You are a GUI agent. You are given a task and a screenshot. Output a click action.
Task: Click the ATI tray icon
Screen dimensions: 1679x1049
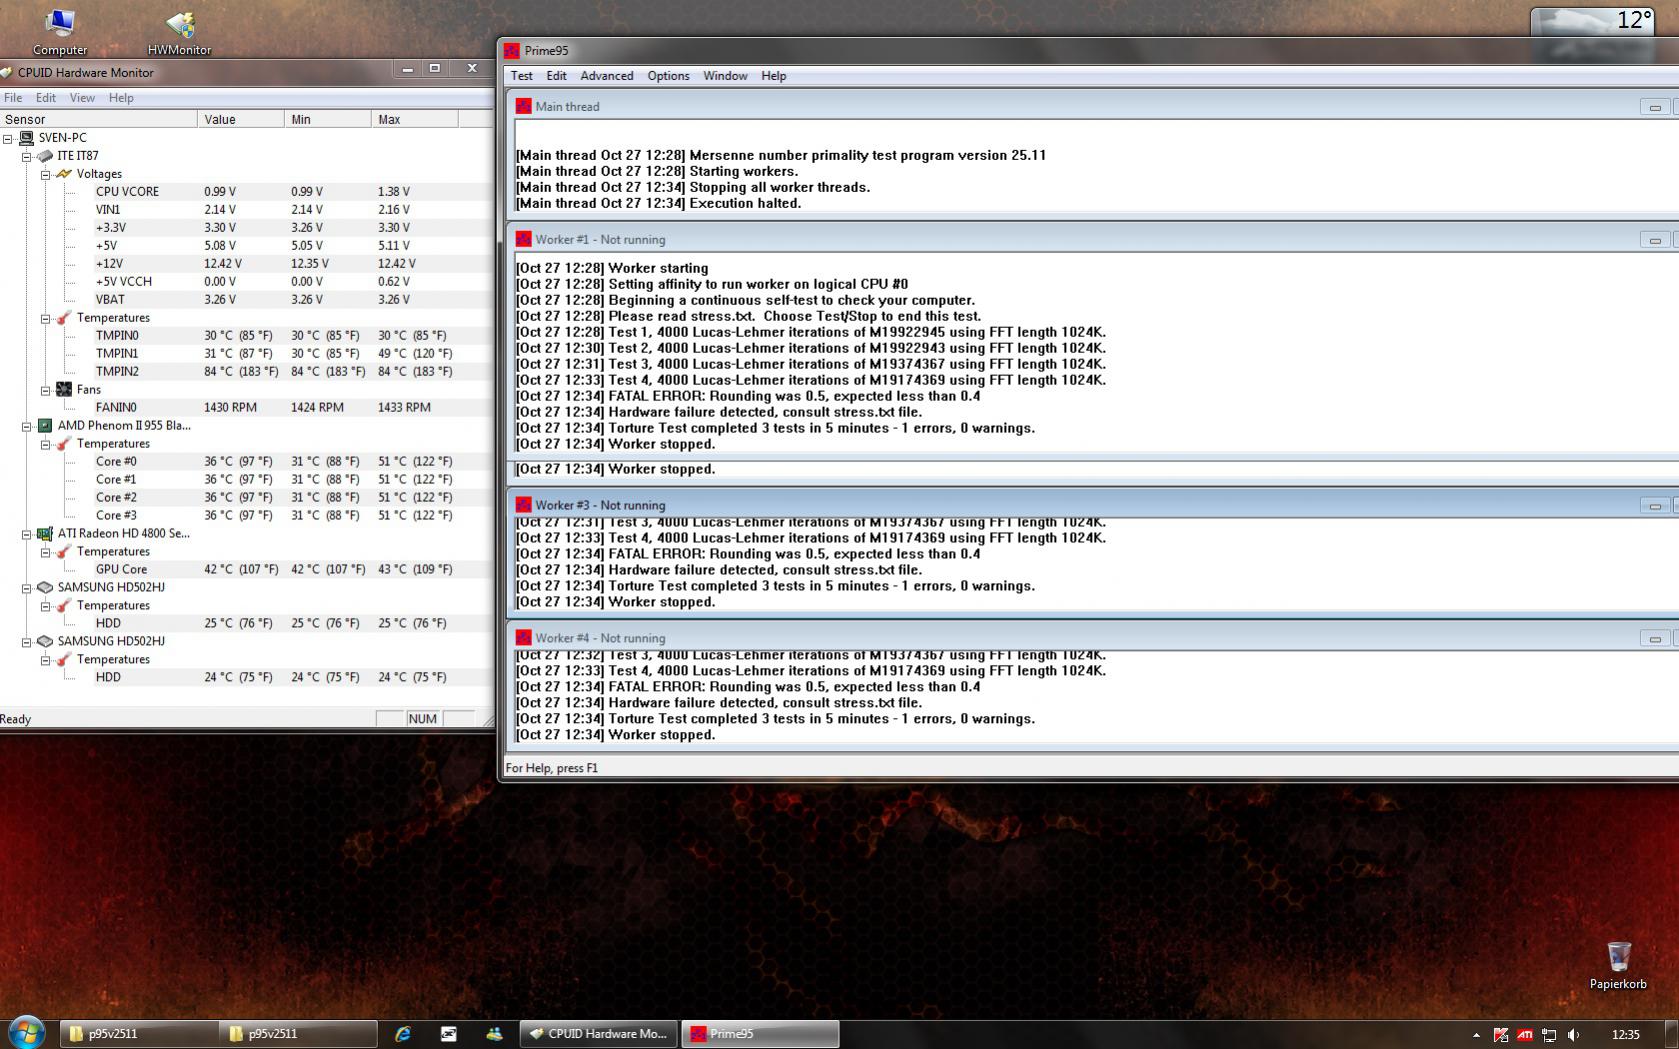[1525, 1035]
